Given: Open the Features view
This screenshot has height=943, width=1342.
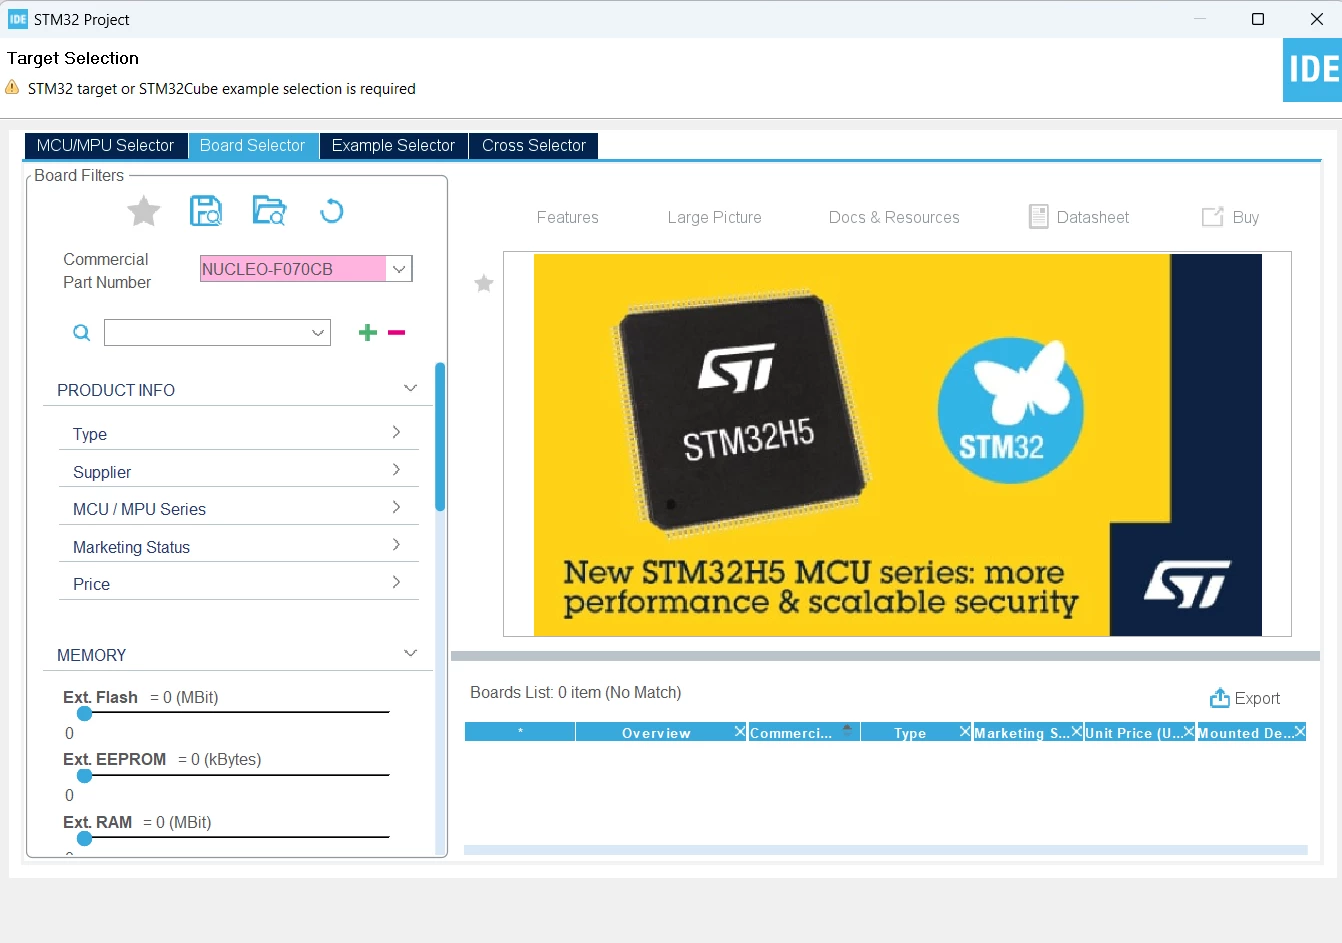Looking at the screenshot, I should pyautogui.click(x=567, y=217).
